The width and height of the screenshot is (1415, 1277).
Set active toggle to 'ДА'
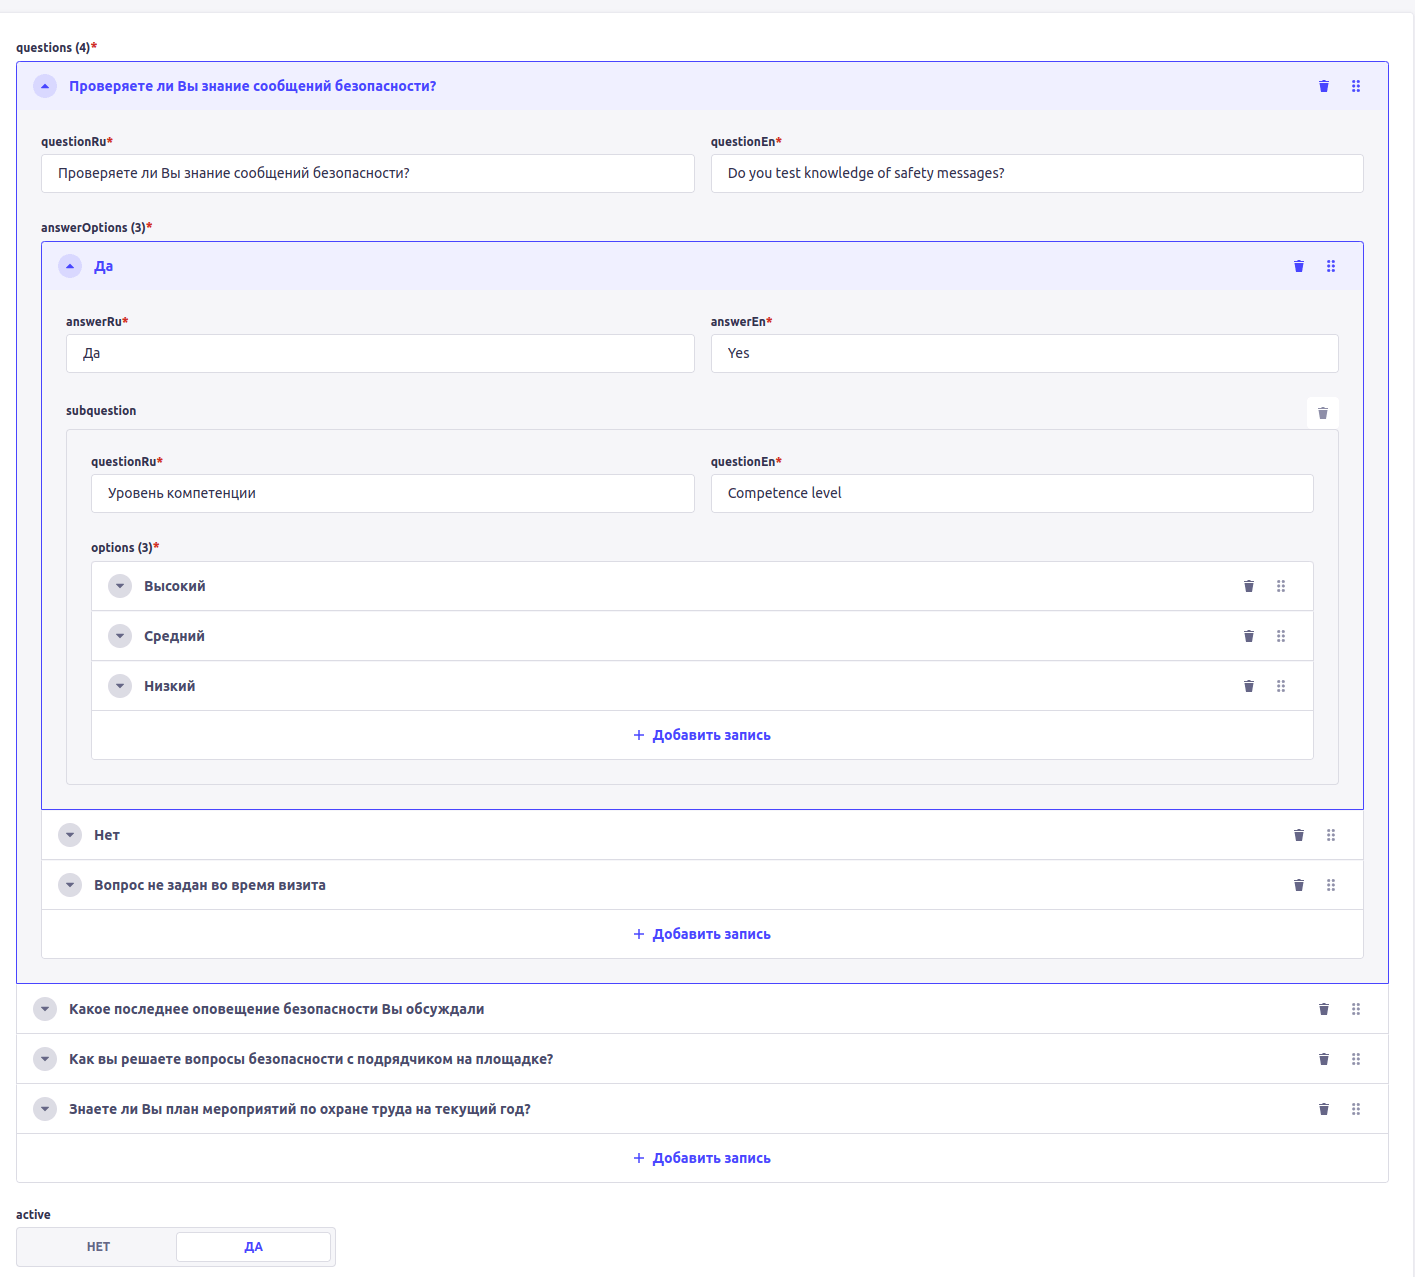pos(253,1247)
